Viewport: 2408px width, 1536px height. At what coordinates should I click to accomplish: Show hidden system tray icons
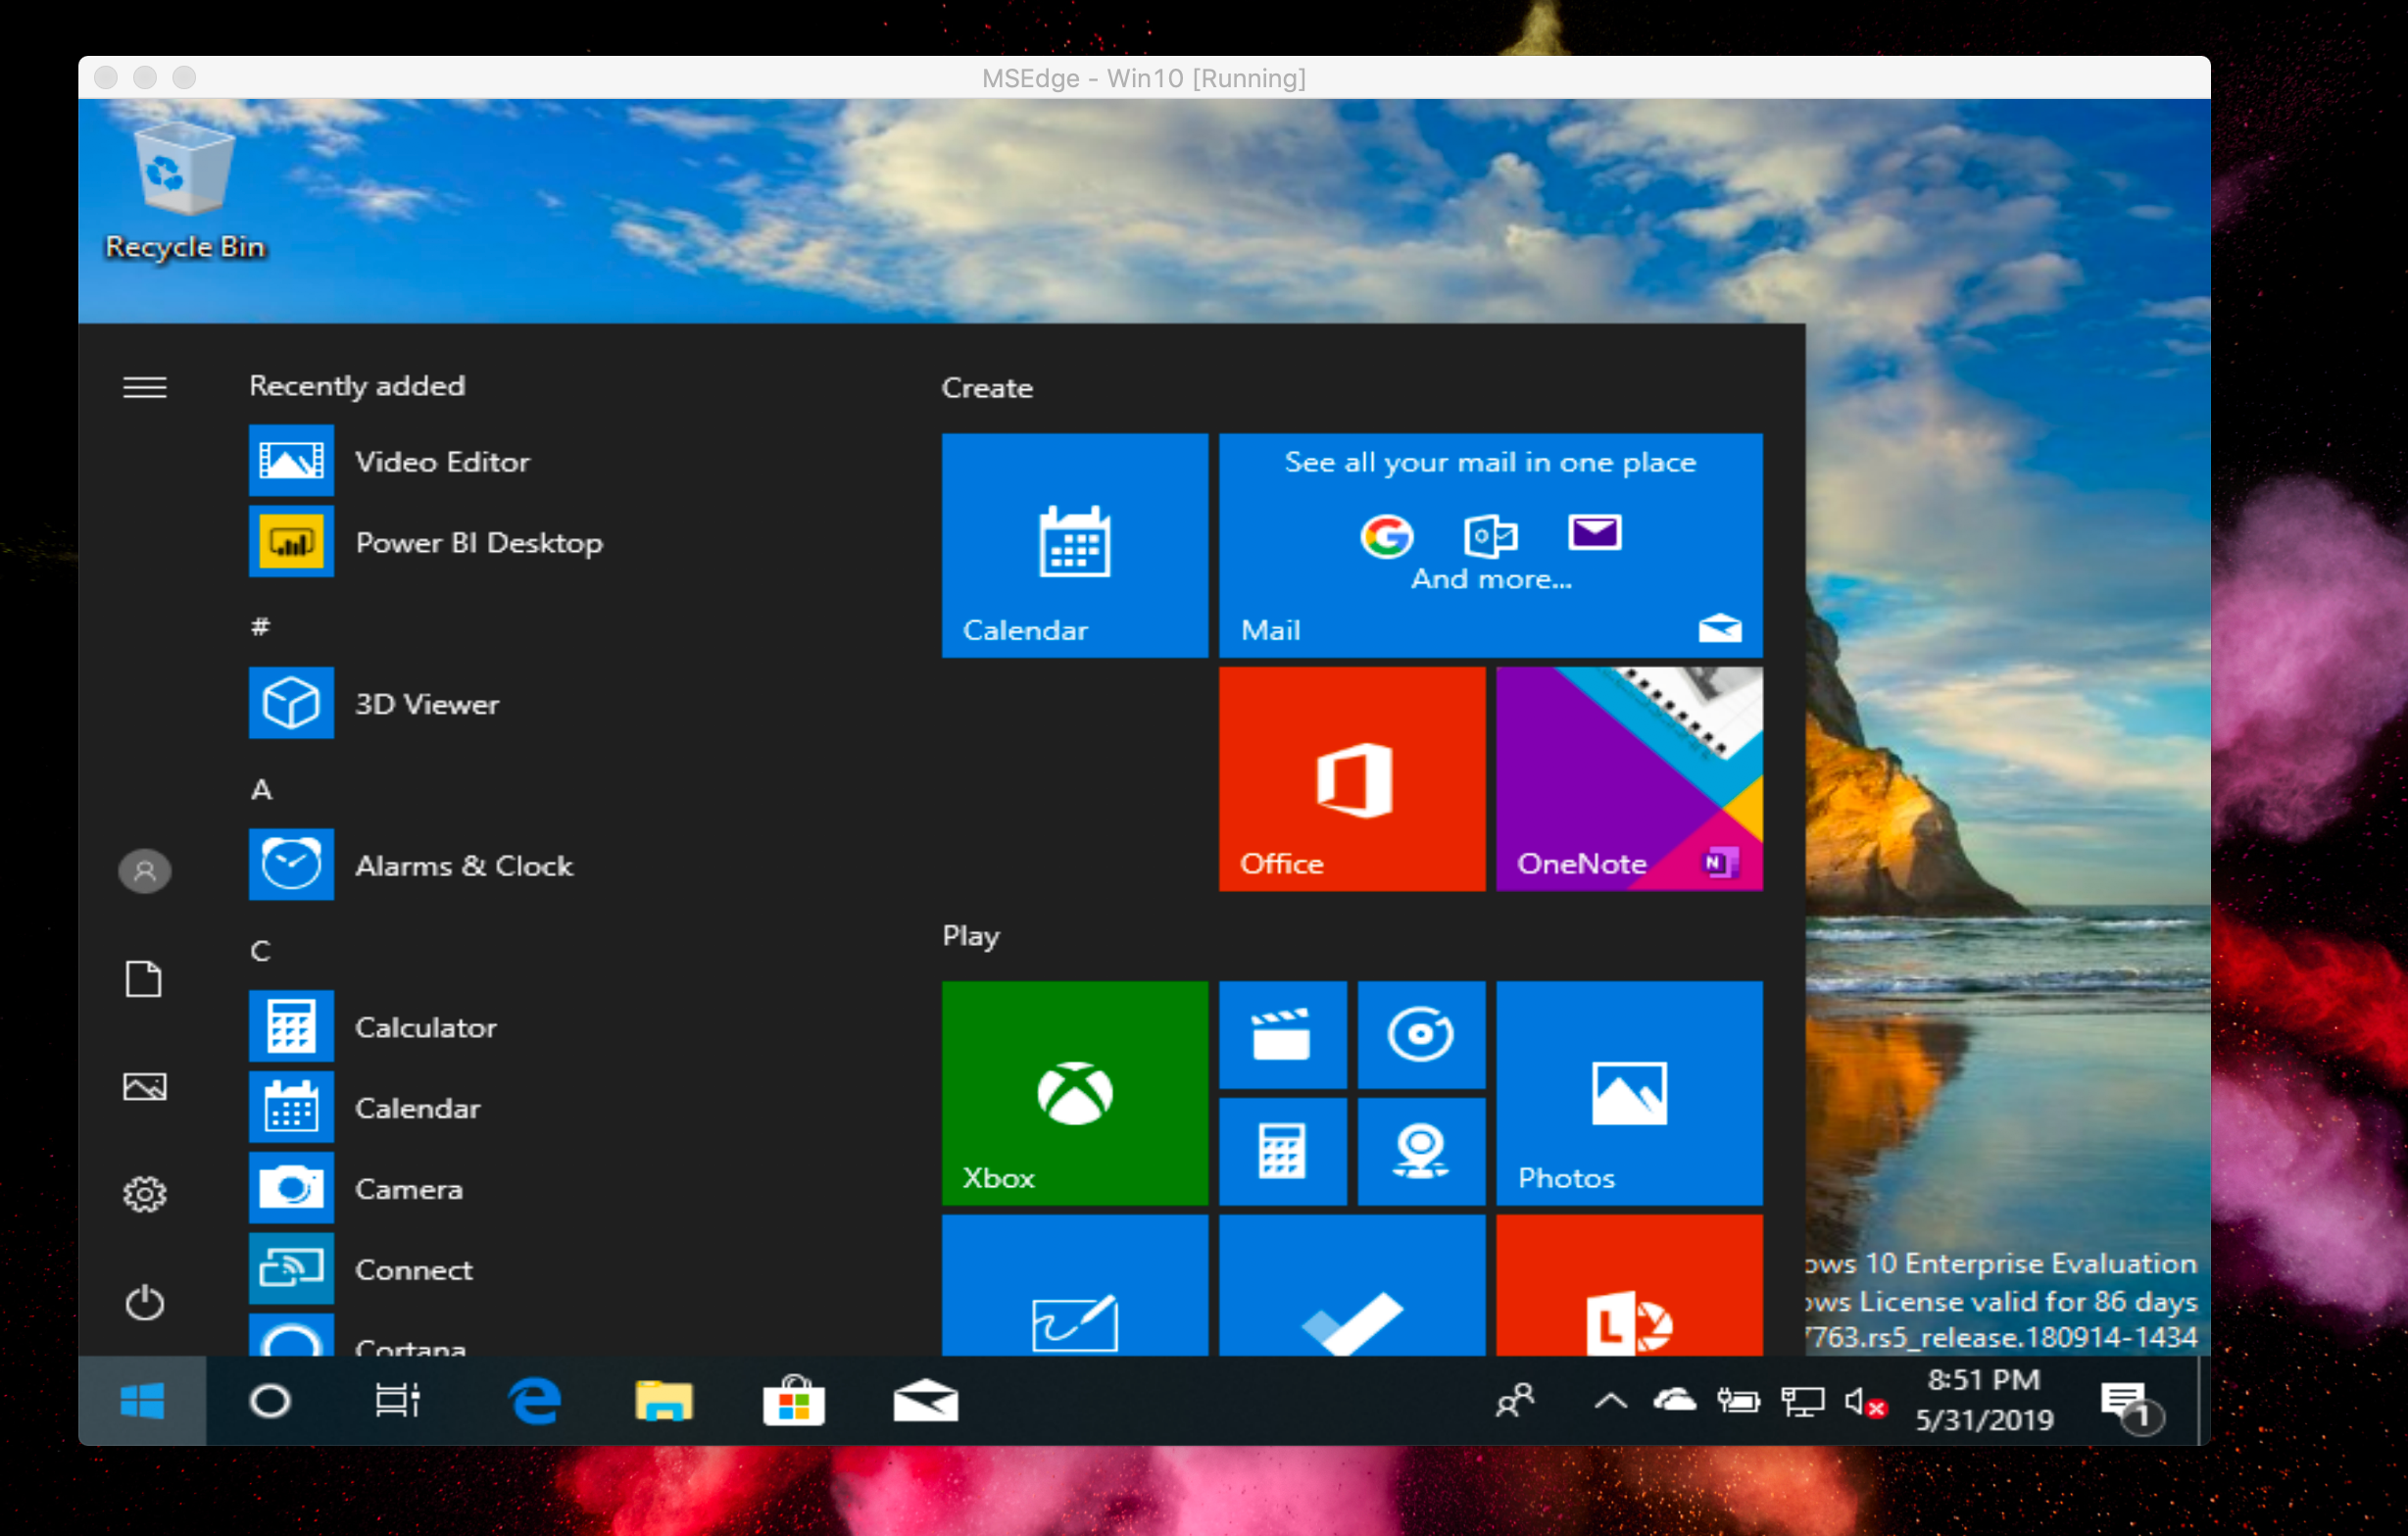tap(1610, 1402)
